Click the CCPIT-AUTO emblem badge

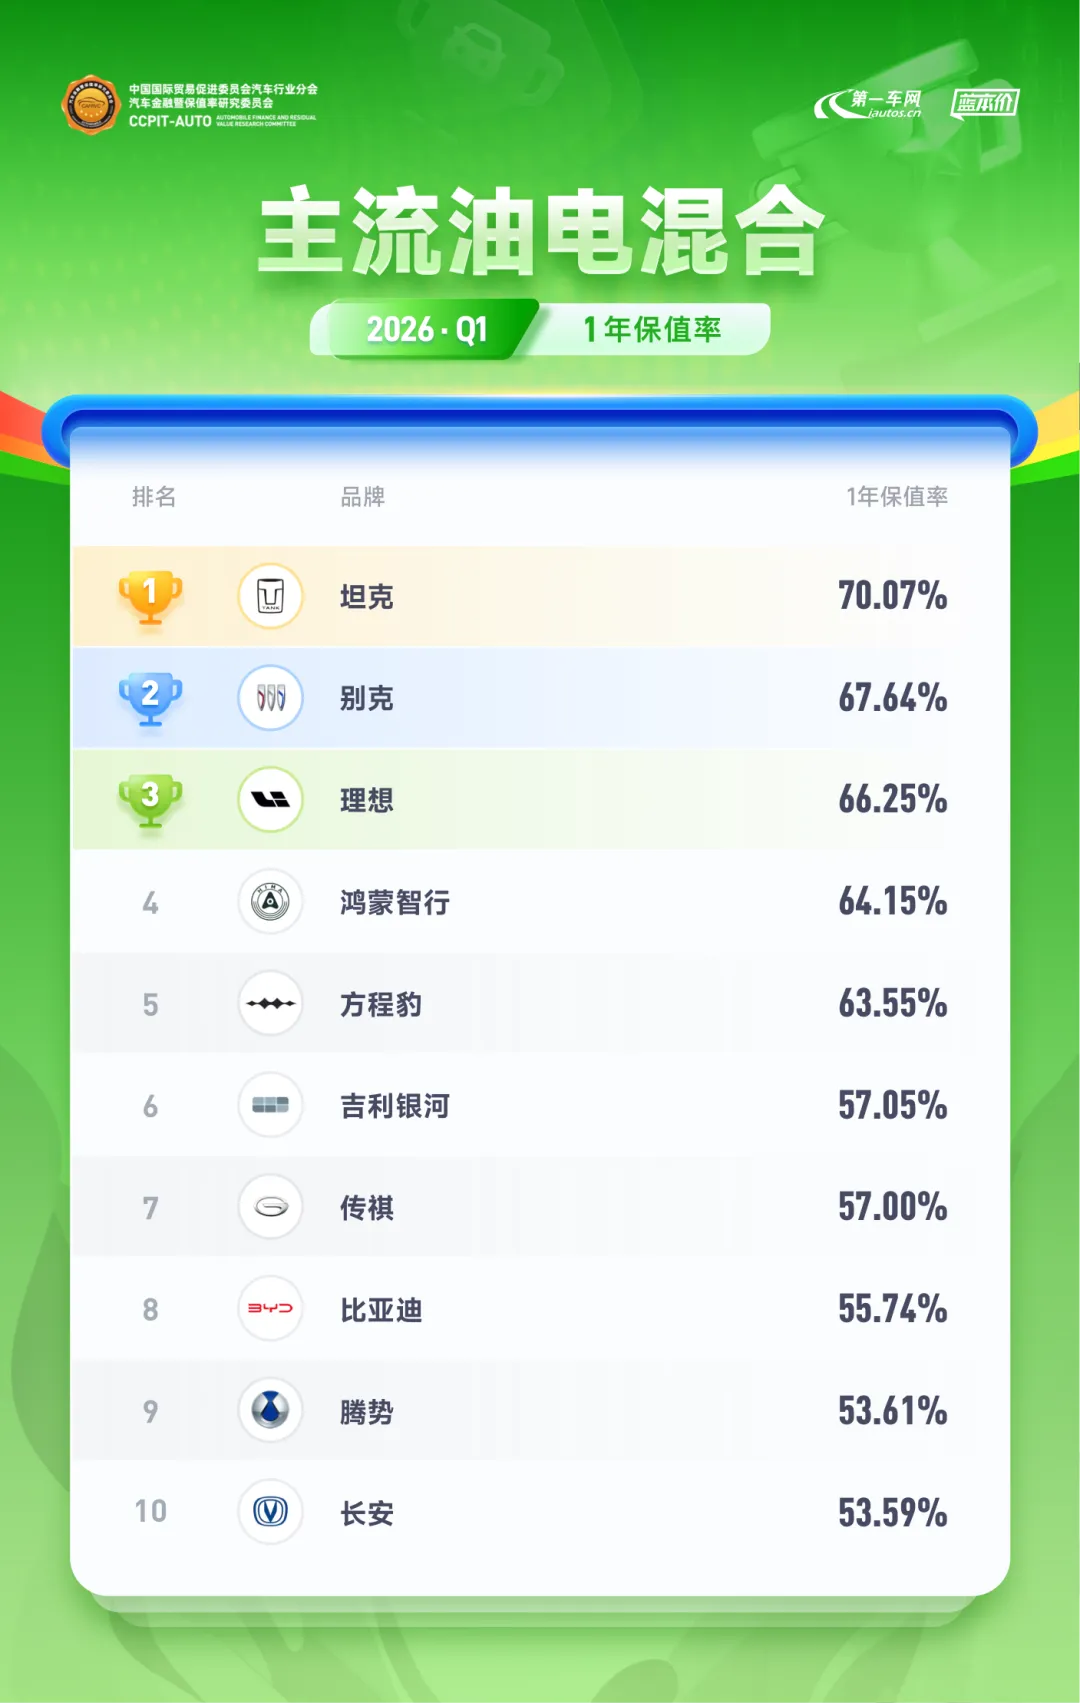(x=91, y=104)
